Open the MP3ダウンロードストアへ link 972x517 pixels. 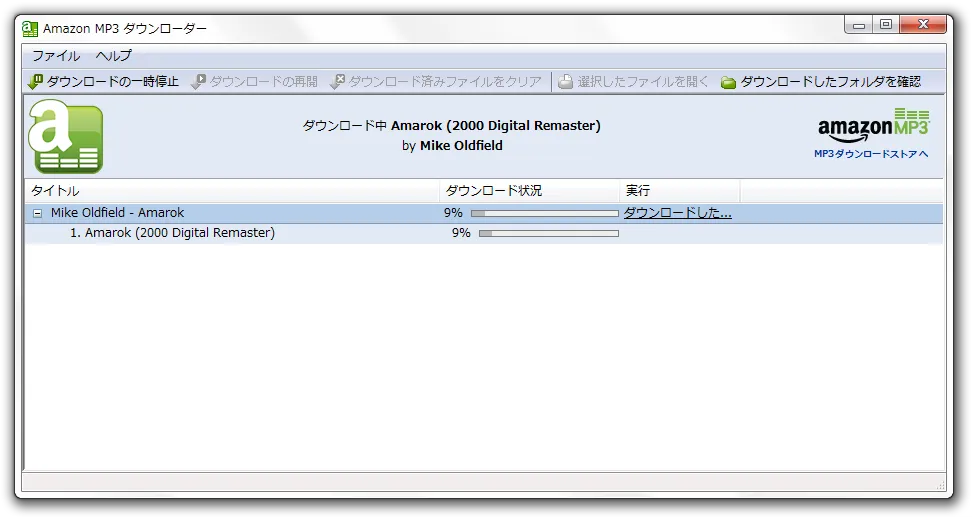tap(871, 154)
